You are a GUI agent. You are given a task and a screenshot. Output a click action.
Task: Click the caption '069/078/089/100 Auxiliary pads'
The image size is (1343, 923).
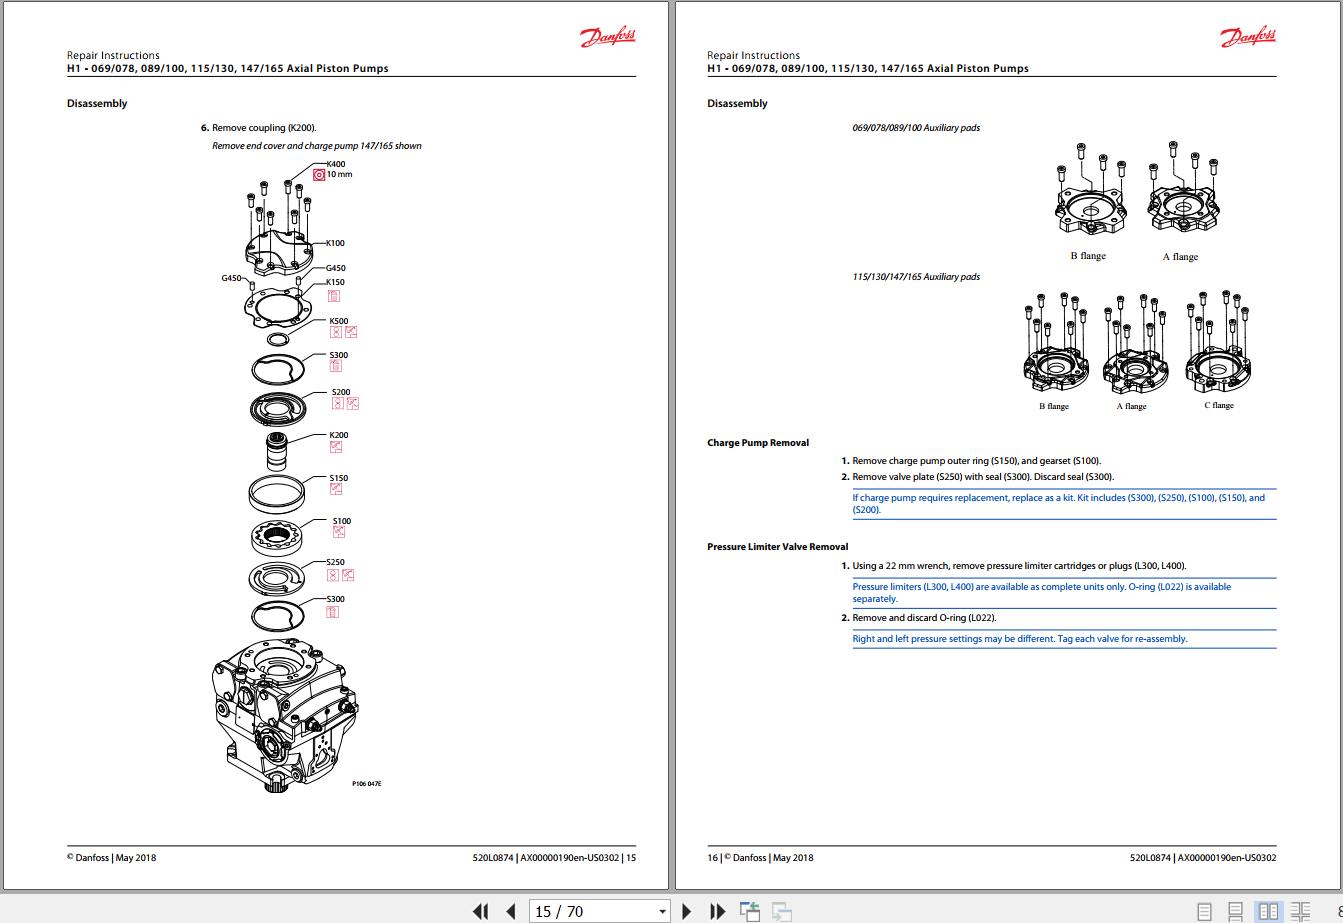coord(916,128)
